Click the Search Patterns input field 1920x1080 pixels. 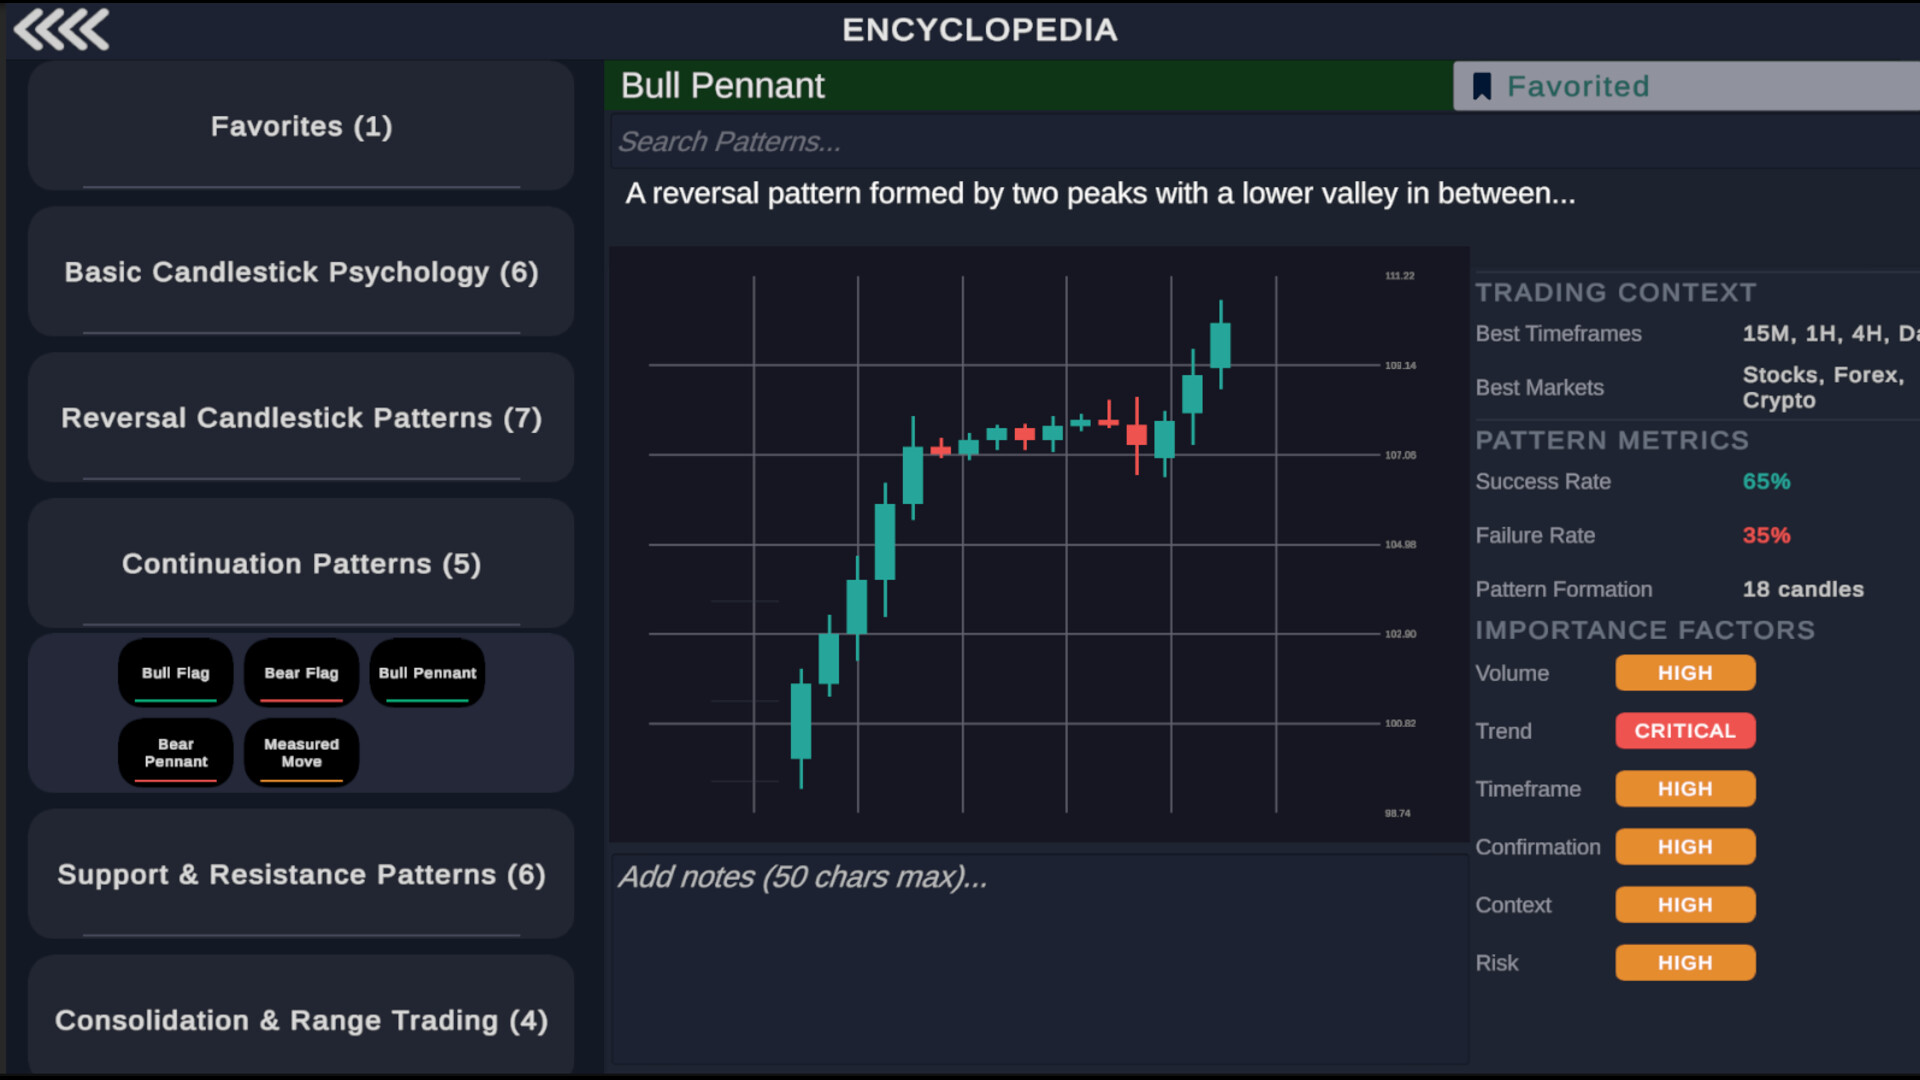[x=1260, y=142]
